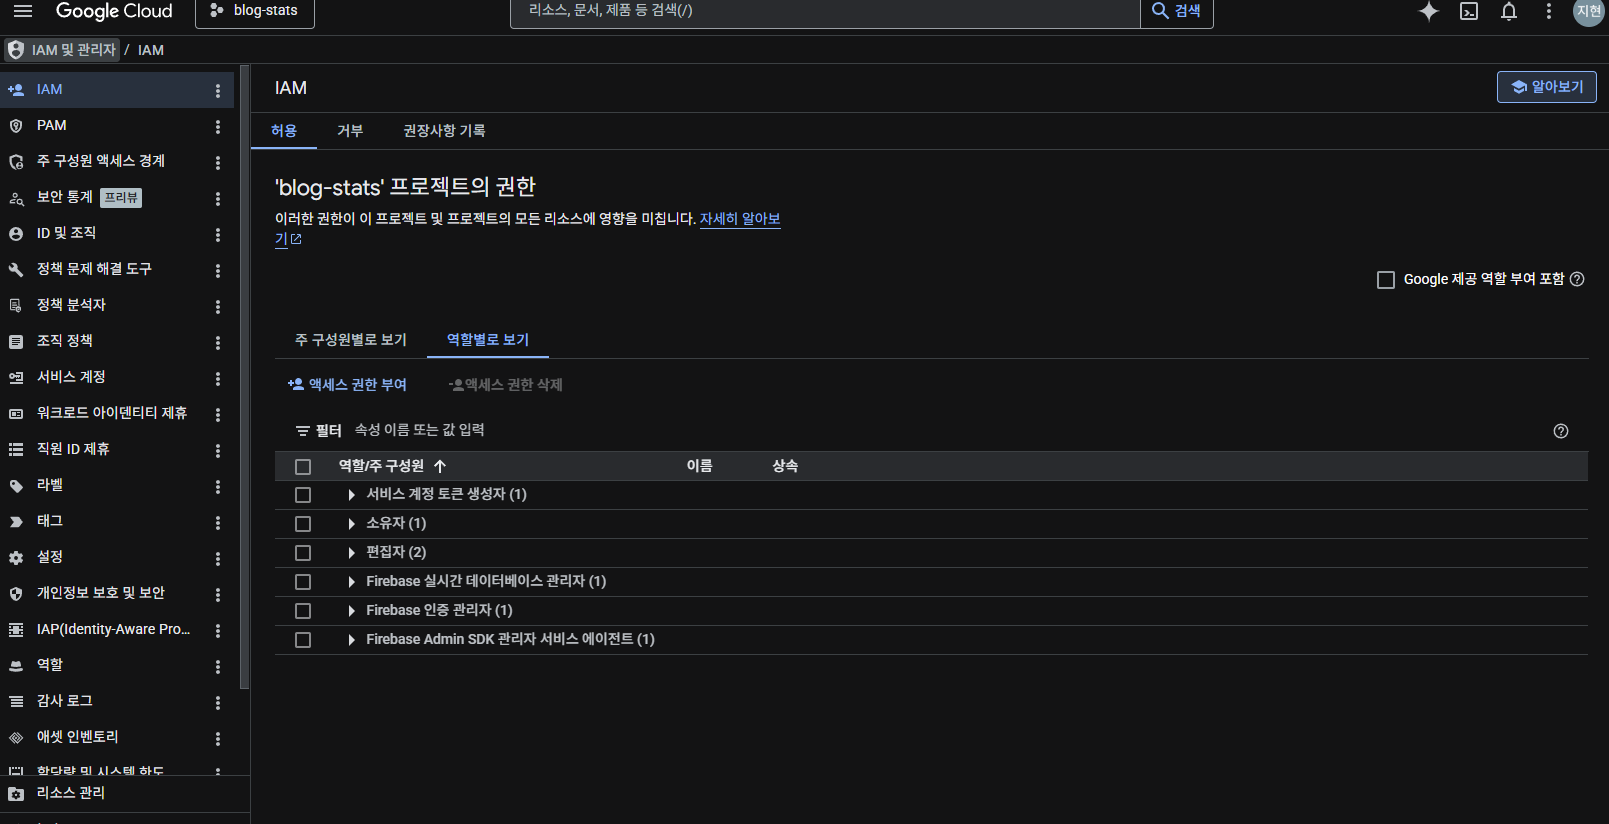Viewport: 1609px width, 824px height.
Task: Switch to the 권장사항 기록 tab
Action: (x=444, y=131)
